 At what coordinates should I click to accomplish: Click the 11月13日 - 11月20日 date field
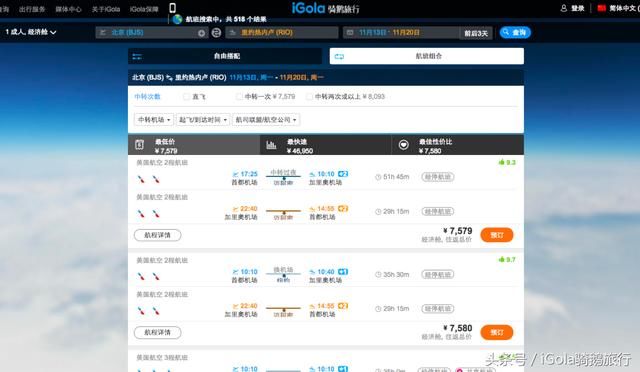401,33
